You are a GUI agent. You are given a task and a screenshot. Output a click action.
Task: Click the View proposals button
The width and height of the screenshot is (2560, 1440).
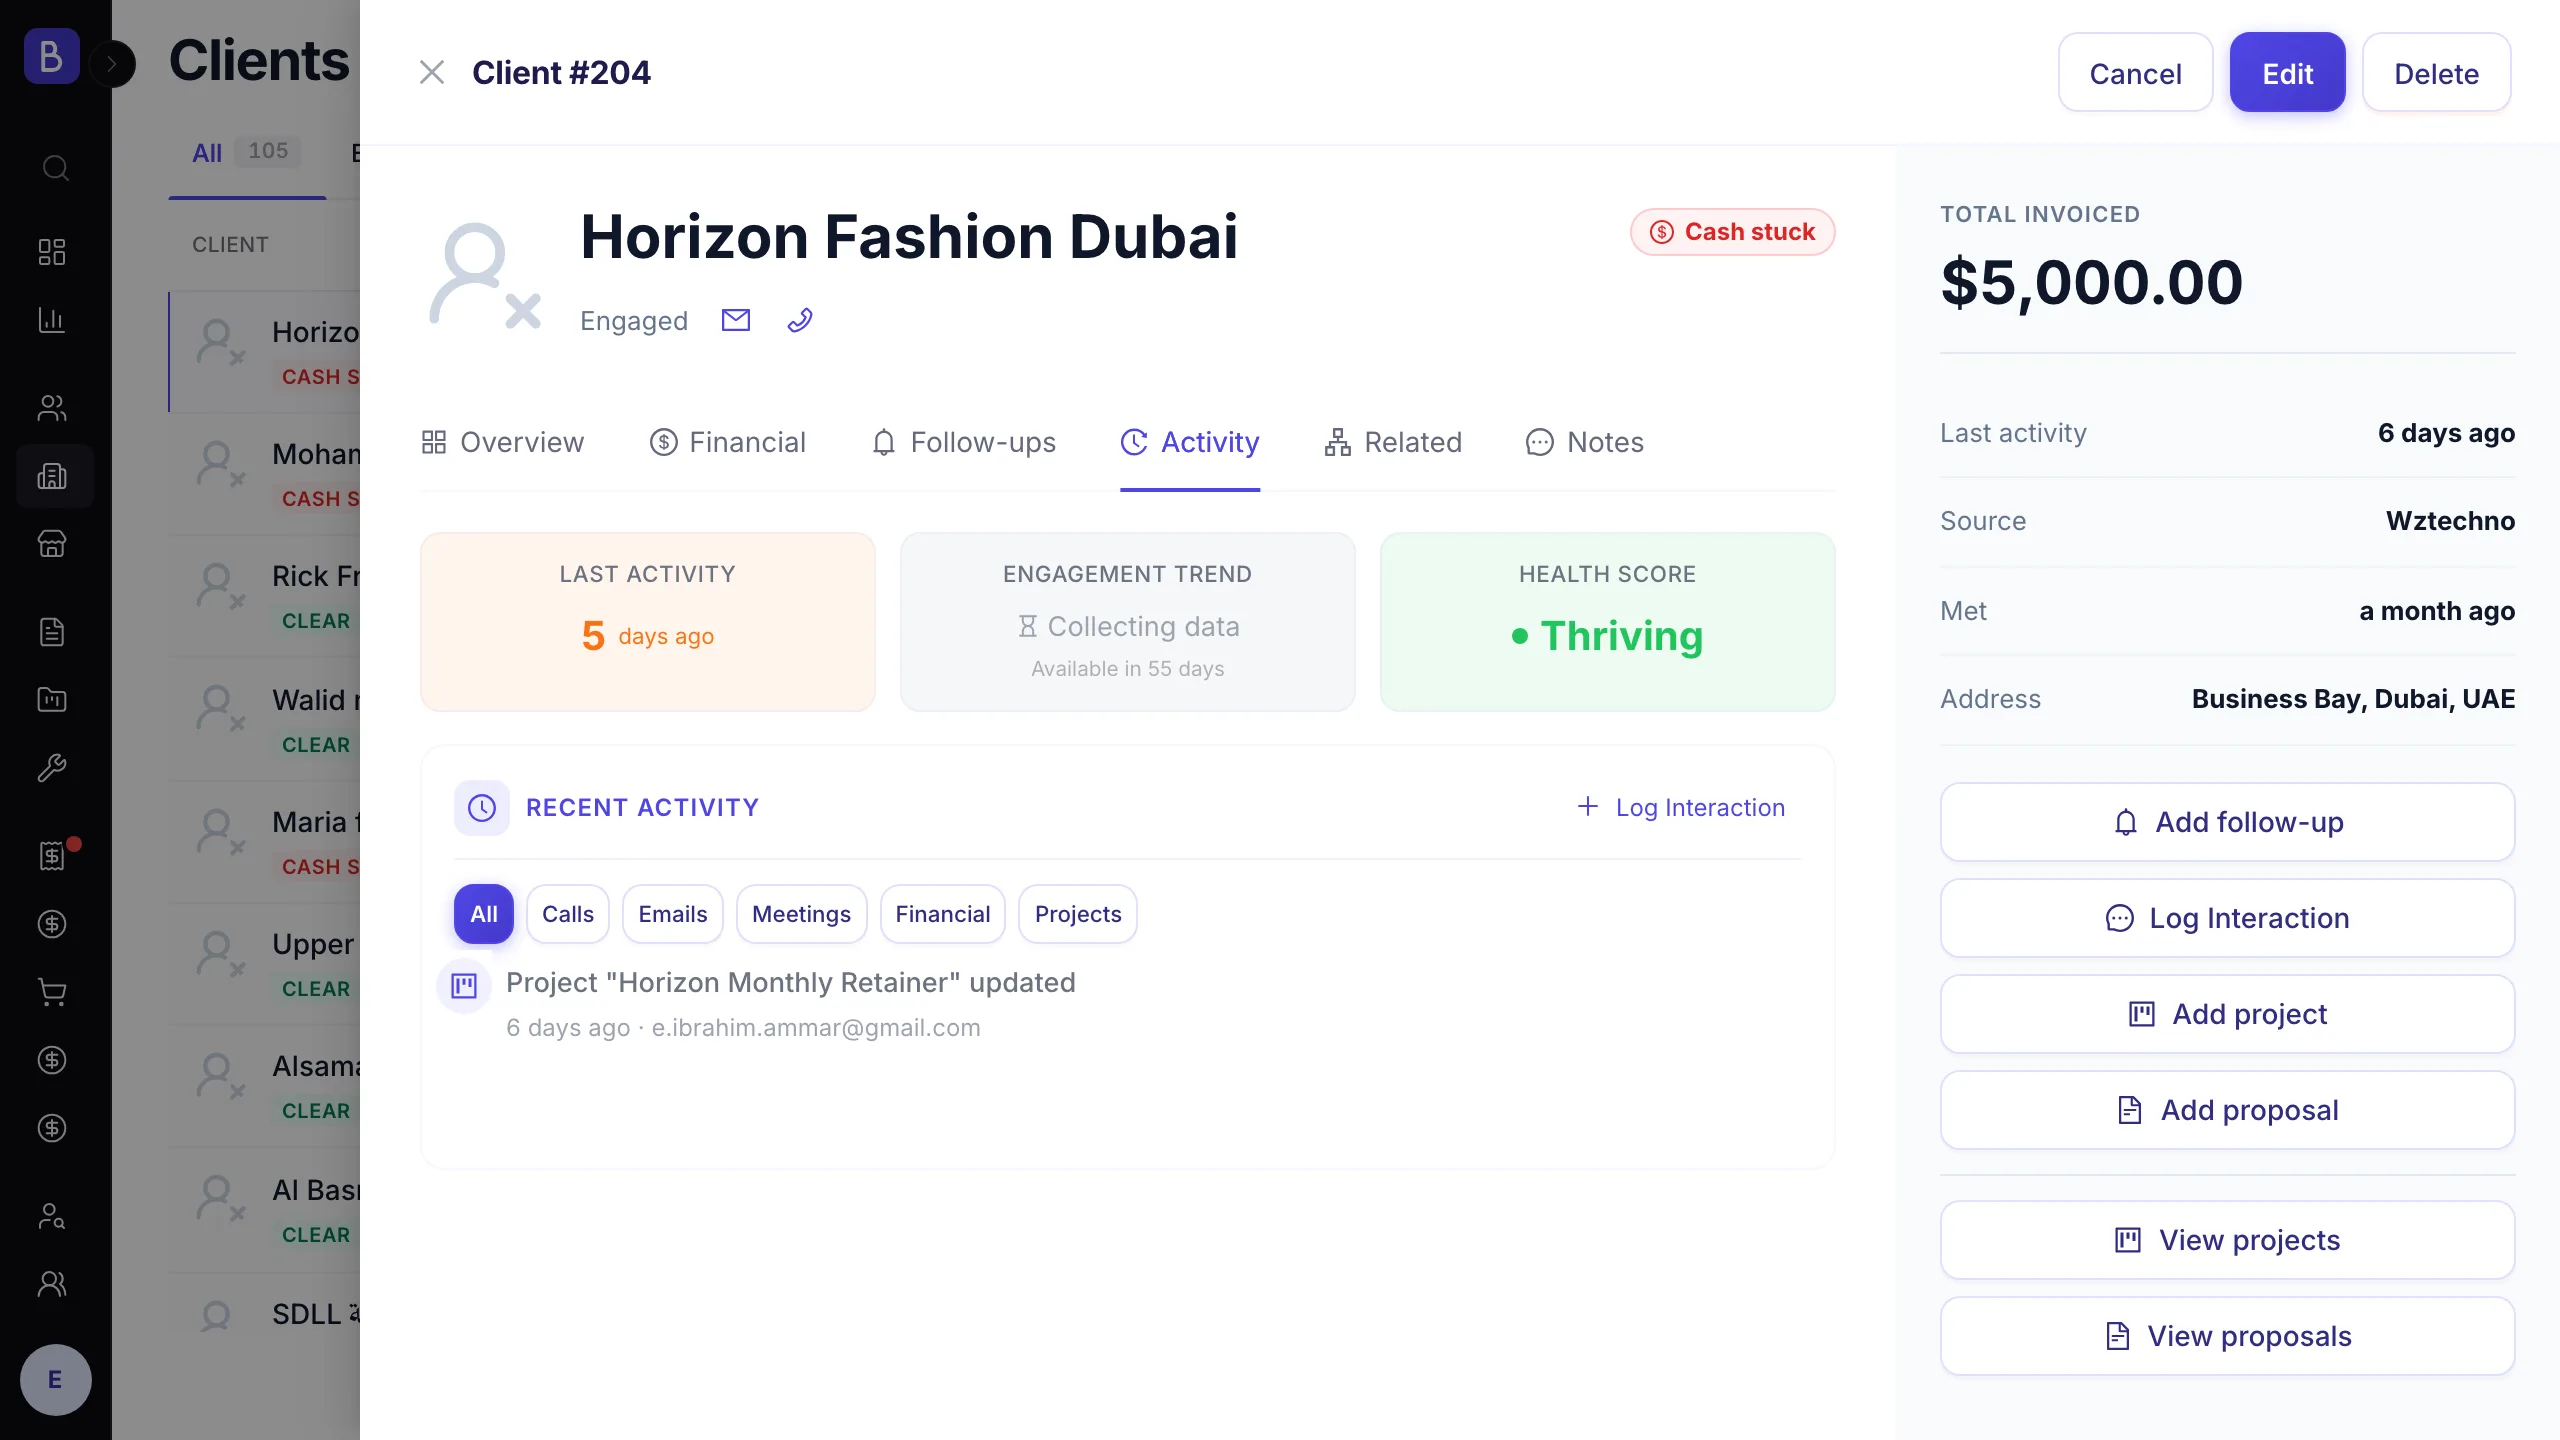[2227, 1336]
